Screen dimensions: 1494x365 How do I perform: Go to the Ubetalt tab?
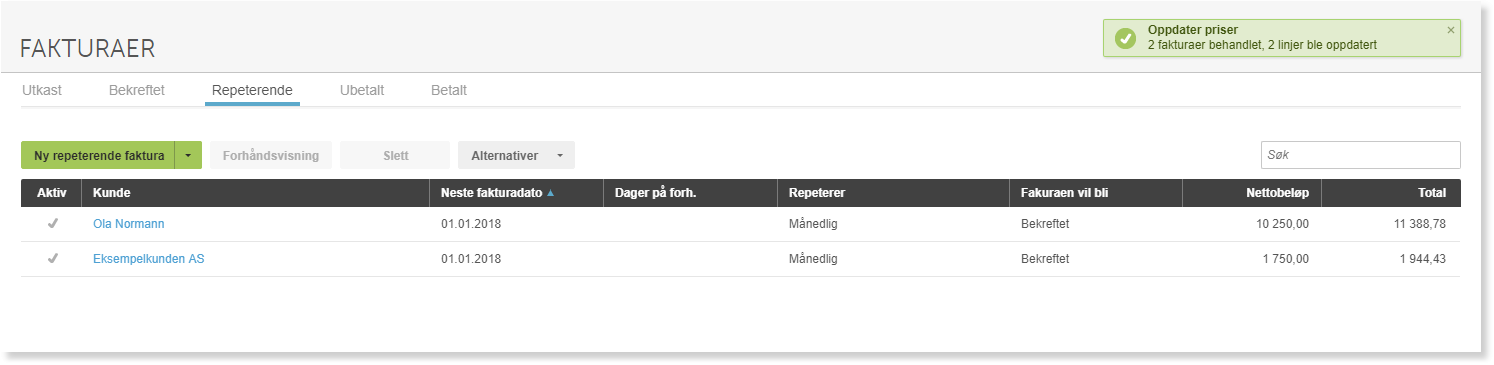(x=362, y=90)
